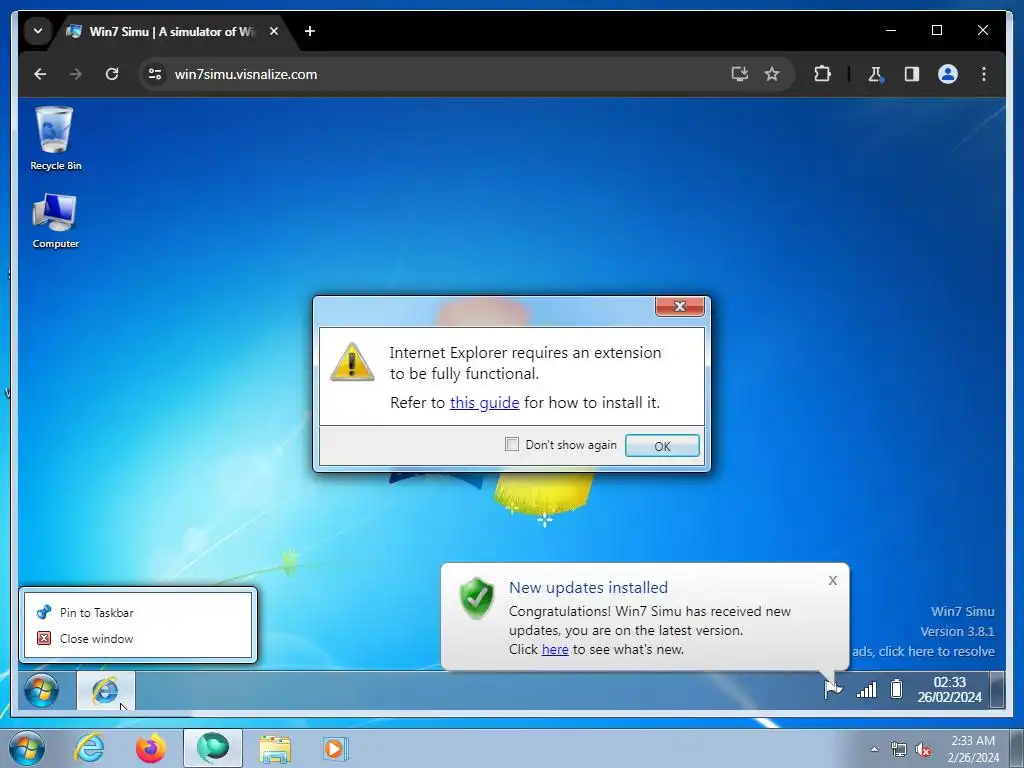Open host Windows Start button
This screenshot has width=1024, height=768.
27,748
